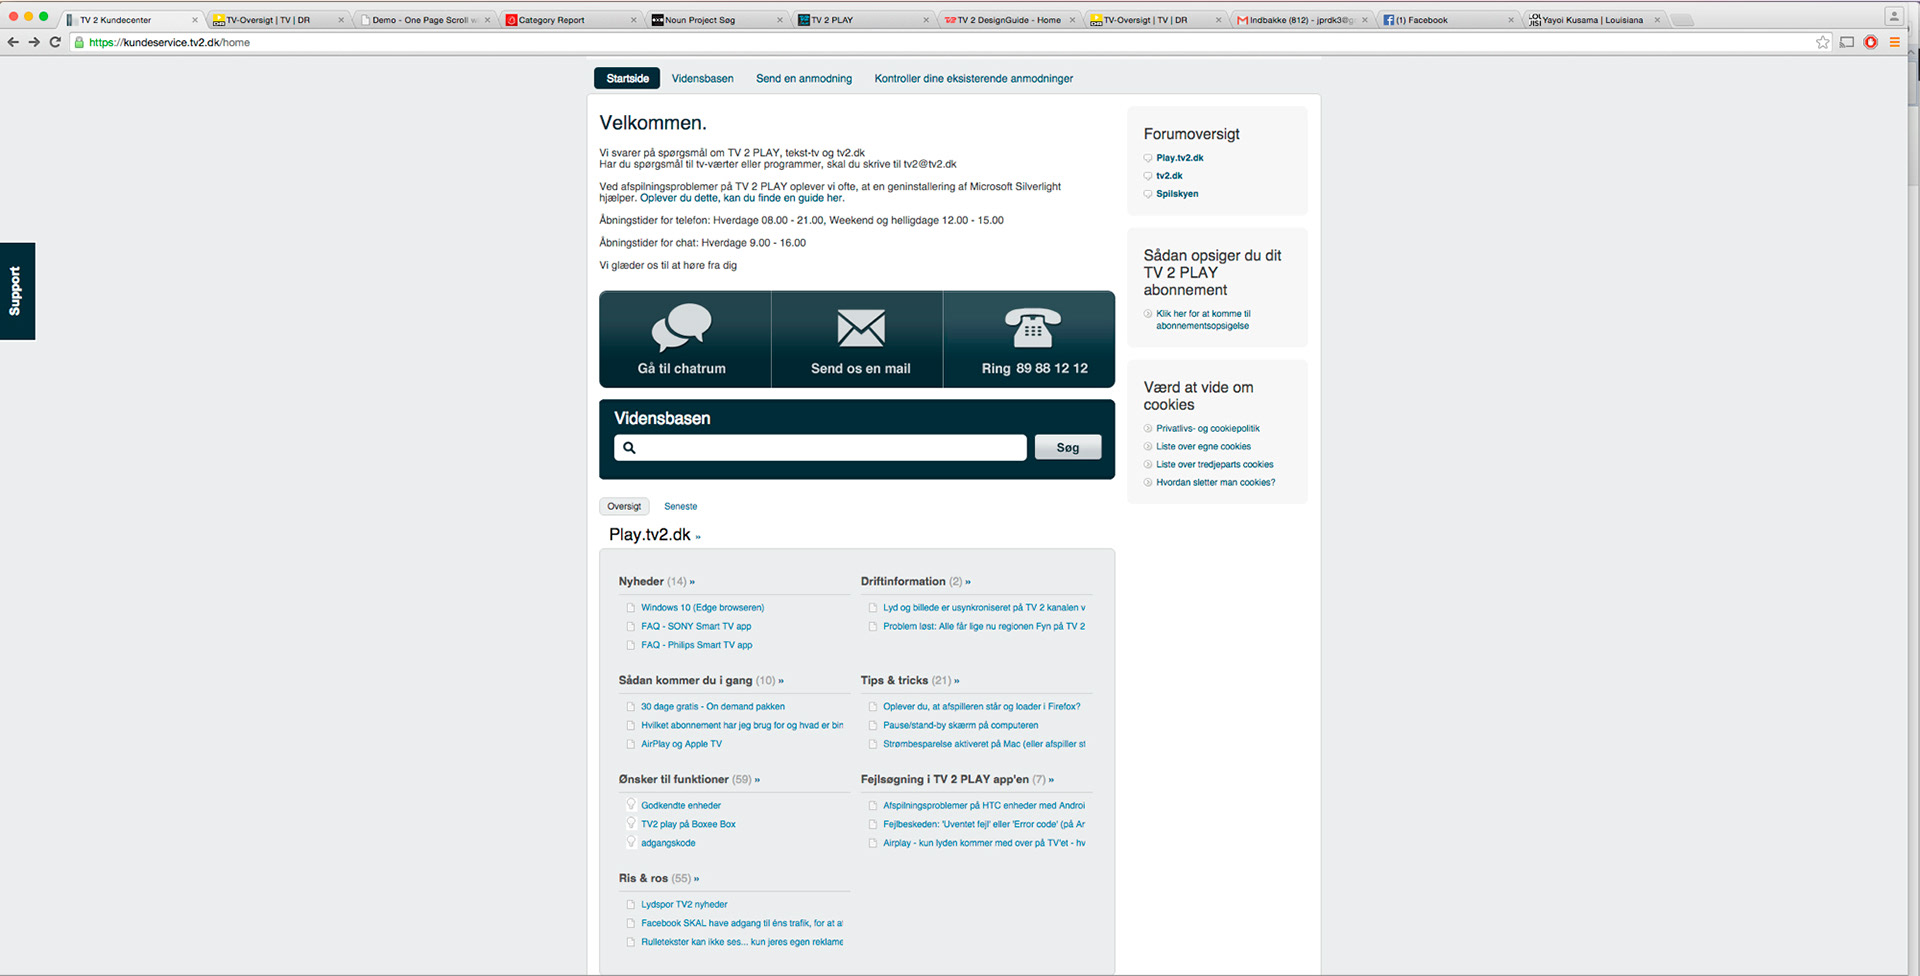
Task: Open the Play.tv2.dk forum link
Action: pyautogui.click(x=1179, y=158)
